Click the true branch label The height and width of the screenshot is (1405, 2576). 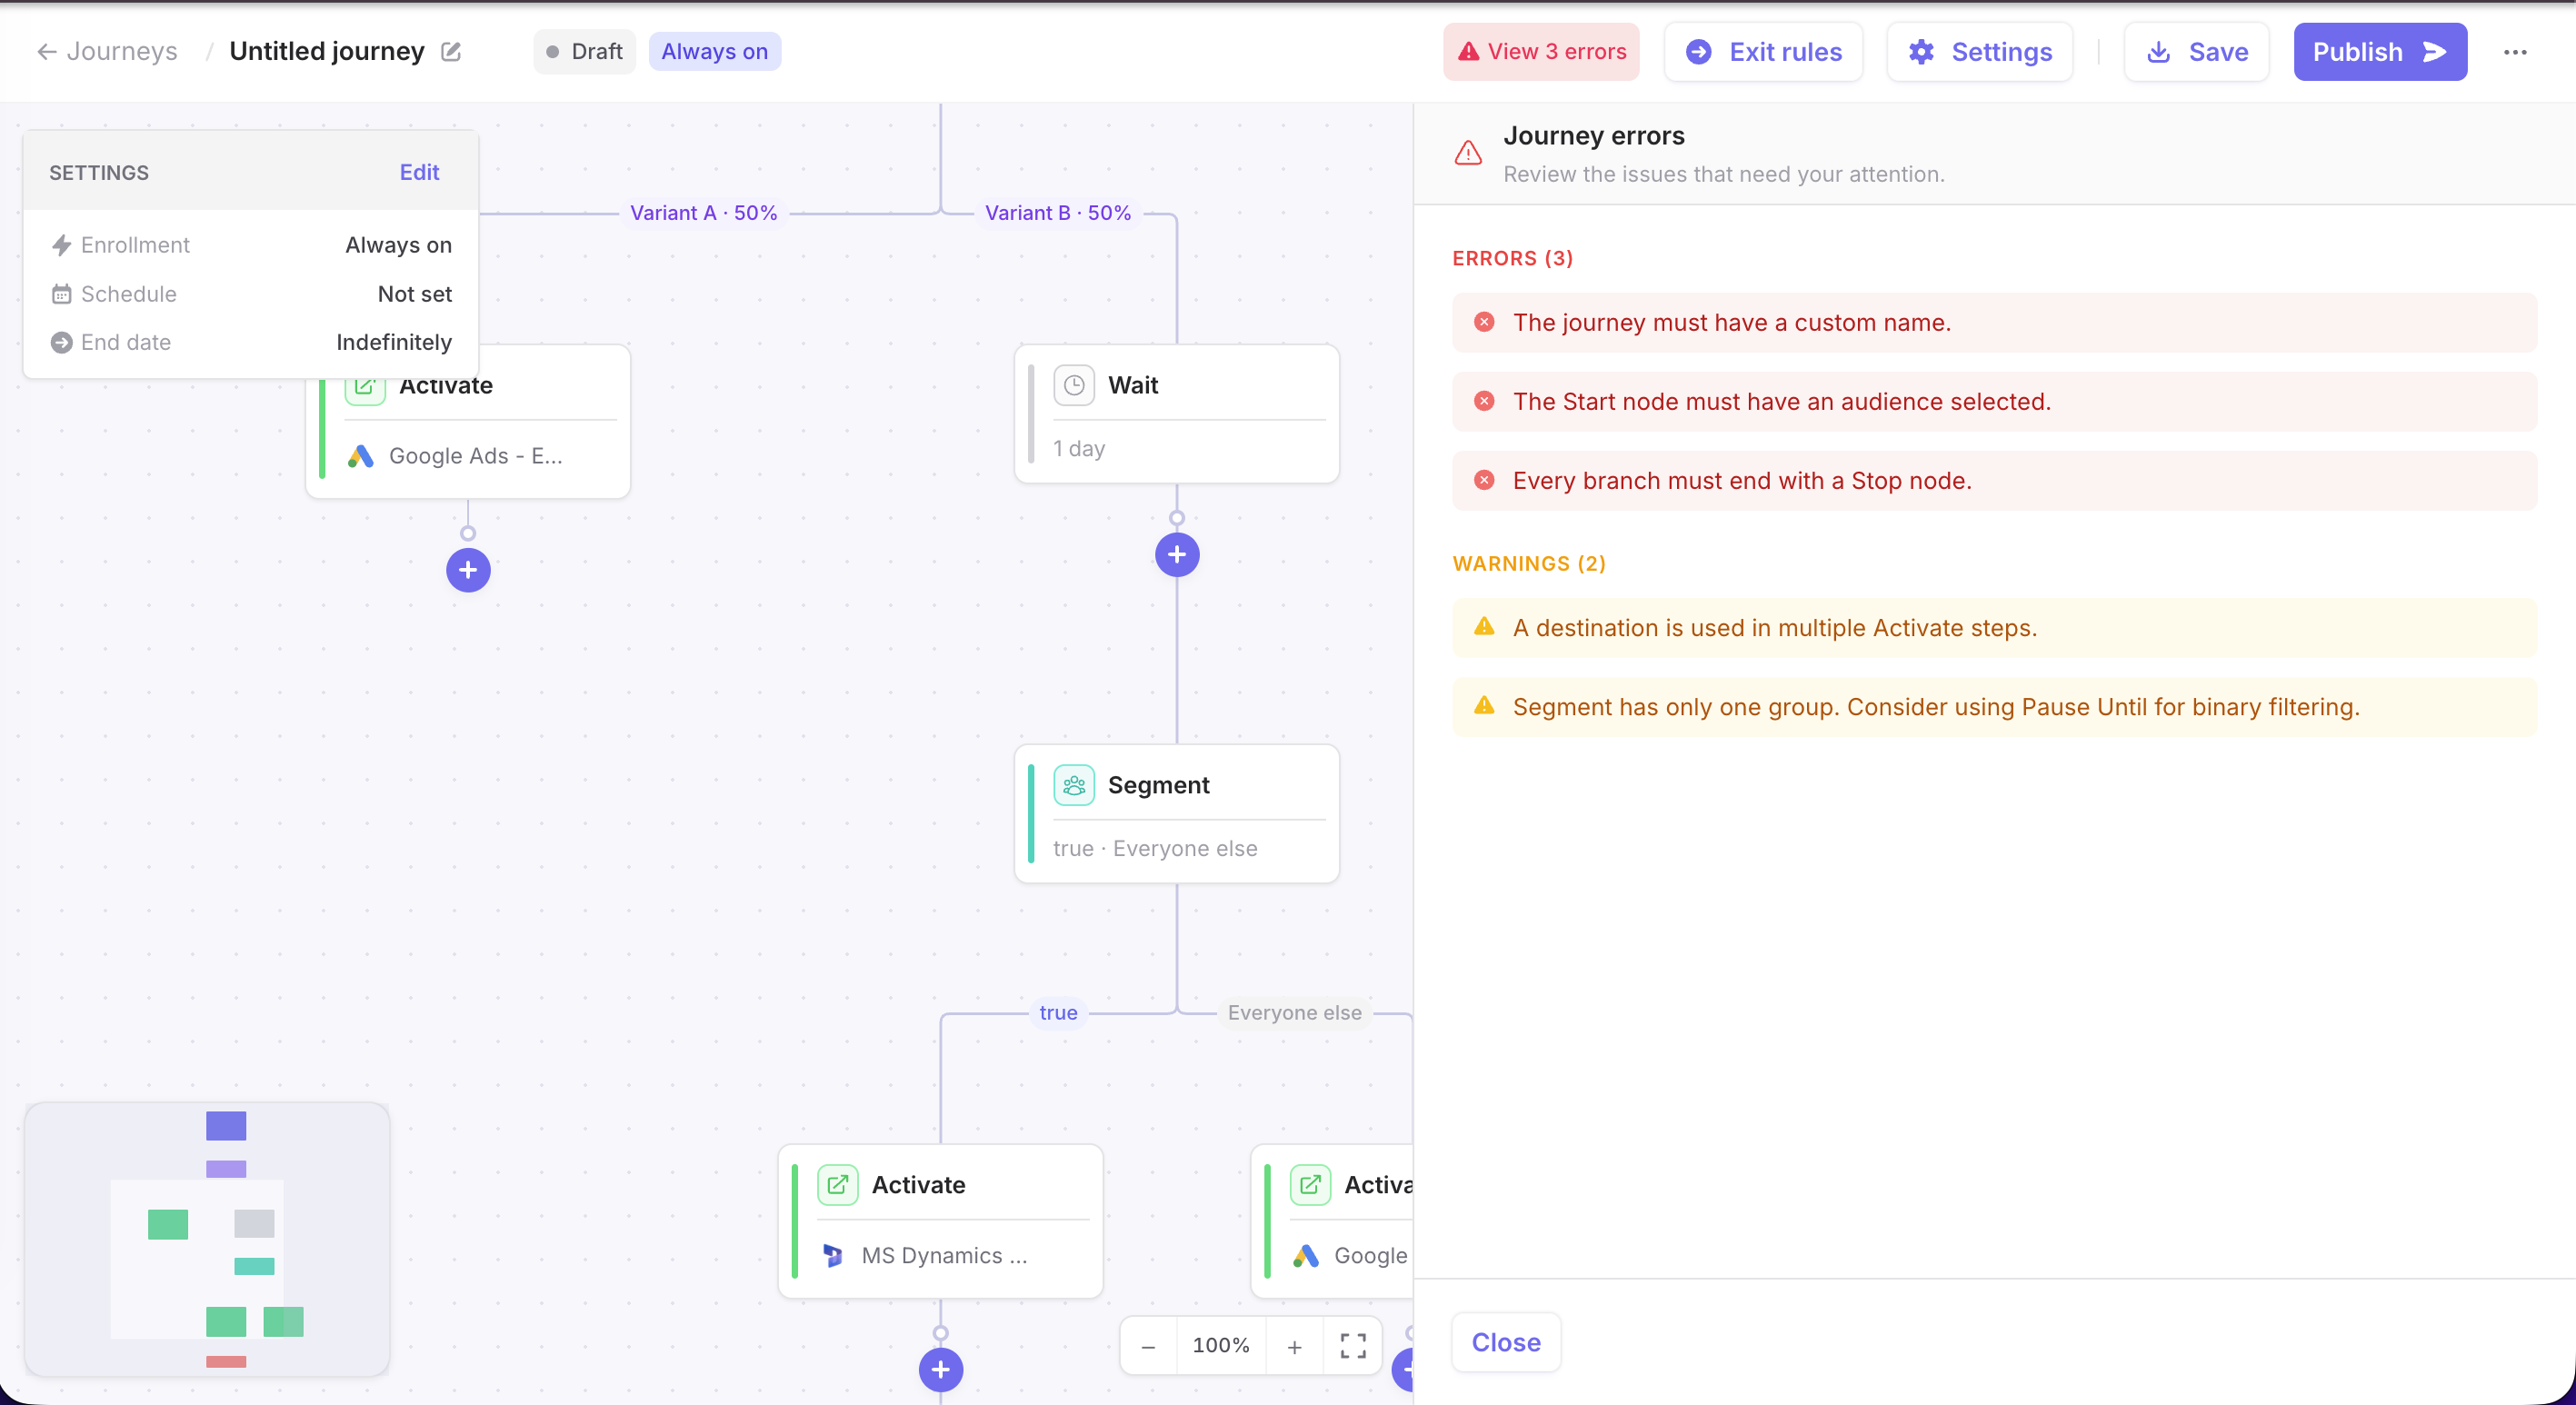tap(1058, 1012)
